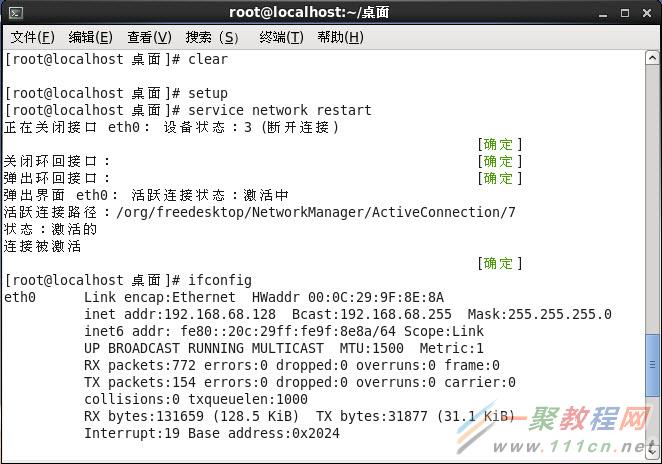Click the scrollbar track above the thumb

pos(652,198)
